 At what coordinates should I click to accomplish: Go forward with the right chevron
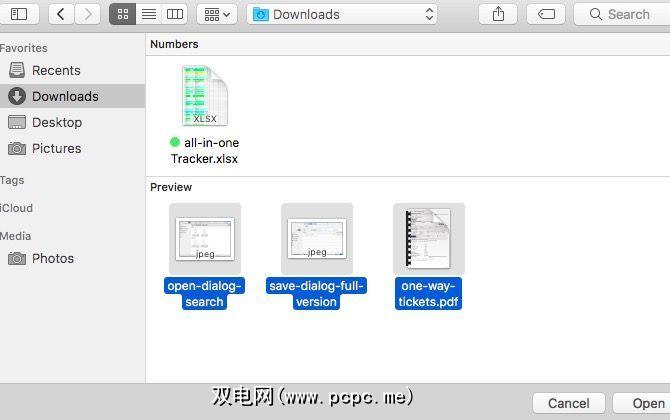click(x=88, y=14)
